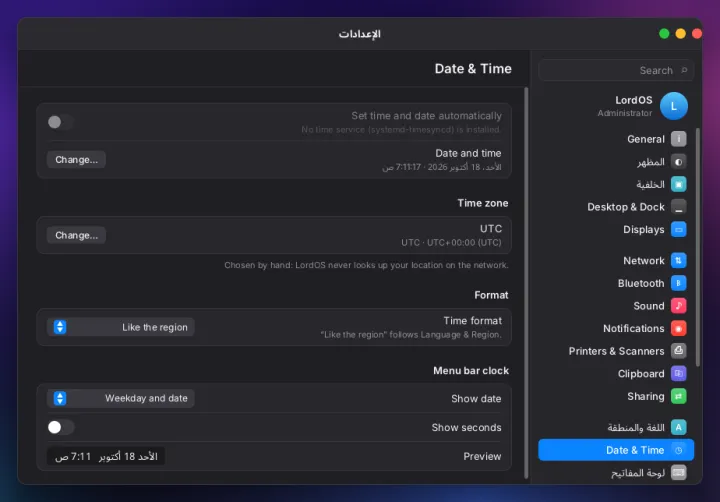Click the green window maximize button
This screenshot has height=502, width=720.
point(664,34)
